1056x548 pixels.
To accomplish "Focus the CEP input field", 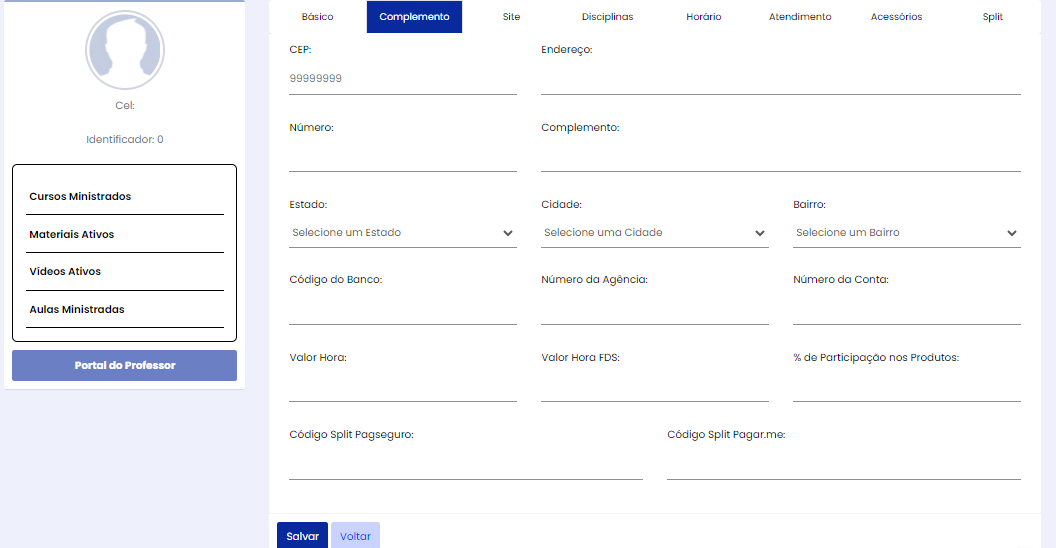I will coord(403,79).
